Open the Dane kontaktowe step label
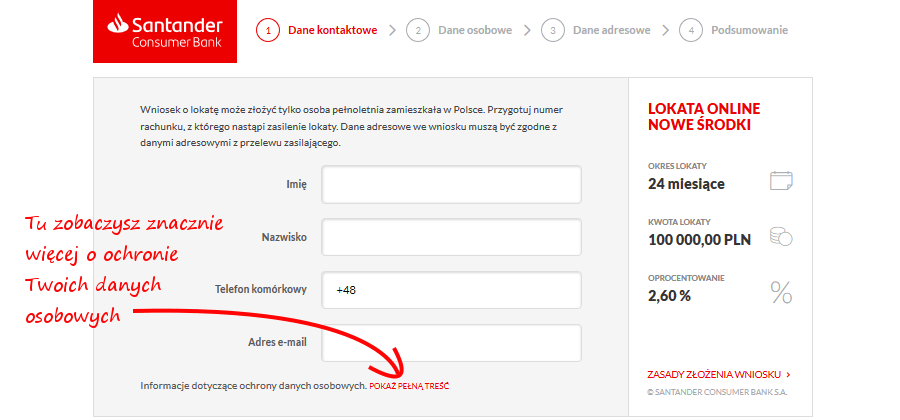 pos(333,30)
